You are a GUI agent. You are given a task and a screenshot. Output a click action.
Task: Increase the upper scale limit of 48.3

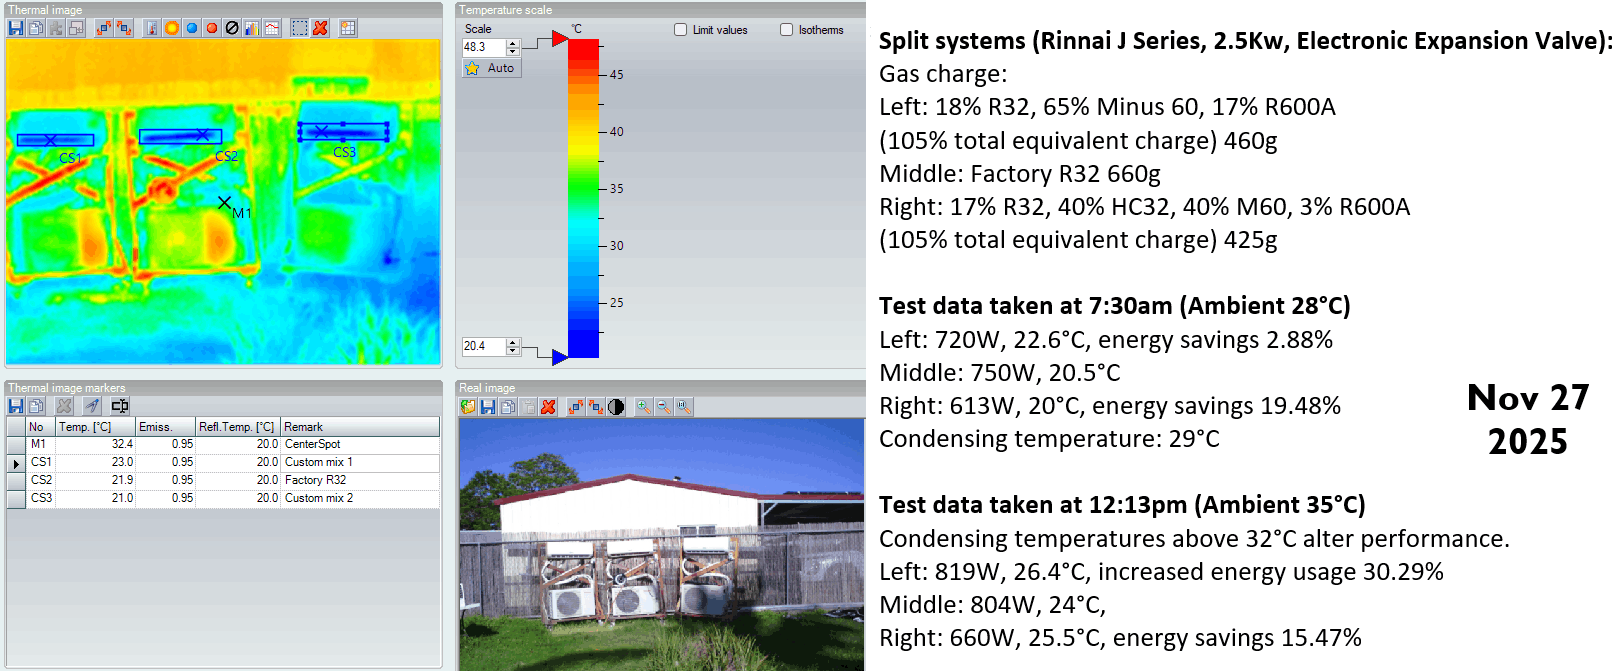(x=513, y=43)
